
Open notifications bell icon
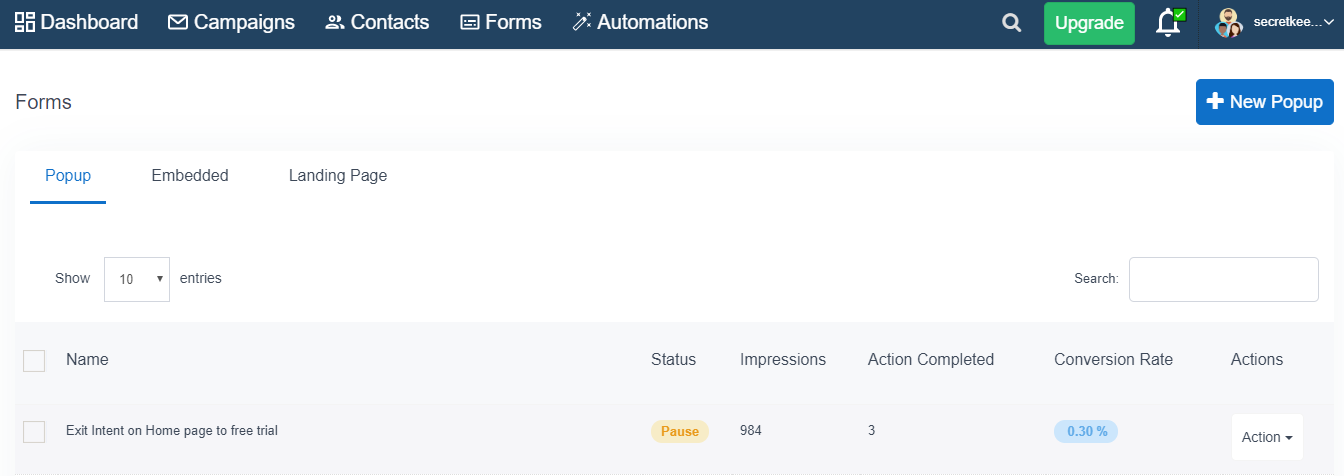point(1169,22)
